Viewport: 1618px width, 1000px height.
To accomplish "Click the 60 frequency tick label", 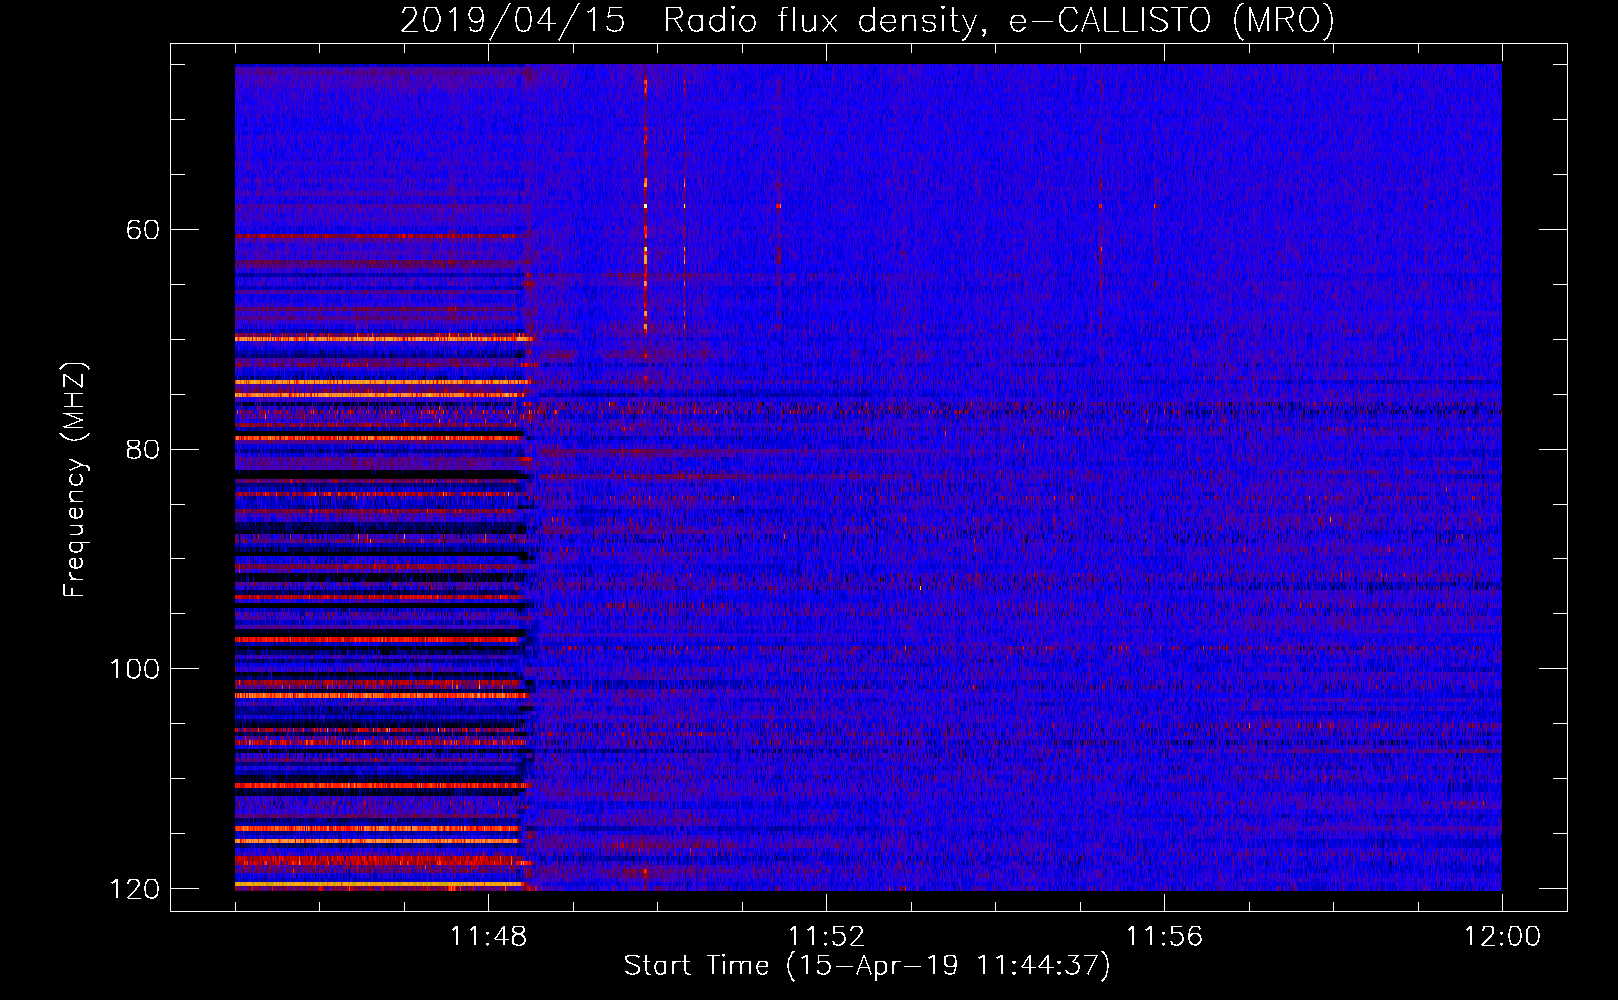I will point(143,230).
